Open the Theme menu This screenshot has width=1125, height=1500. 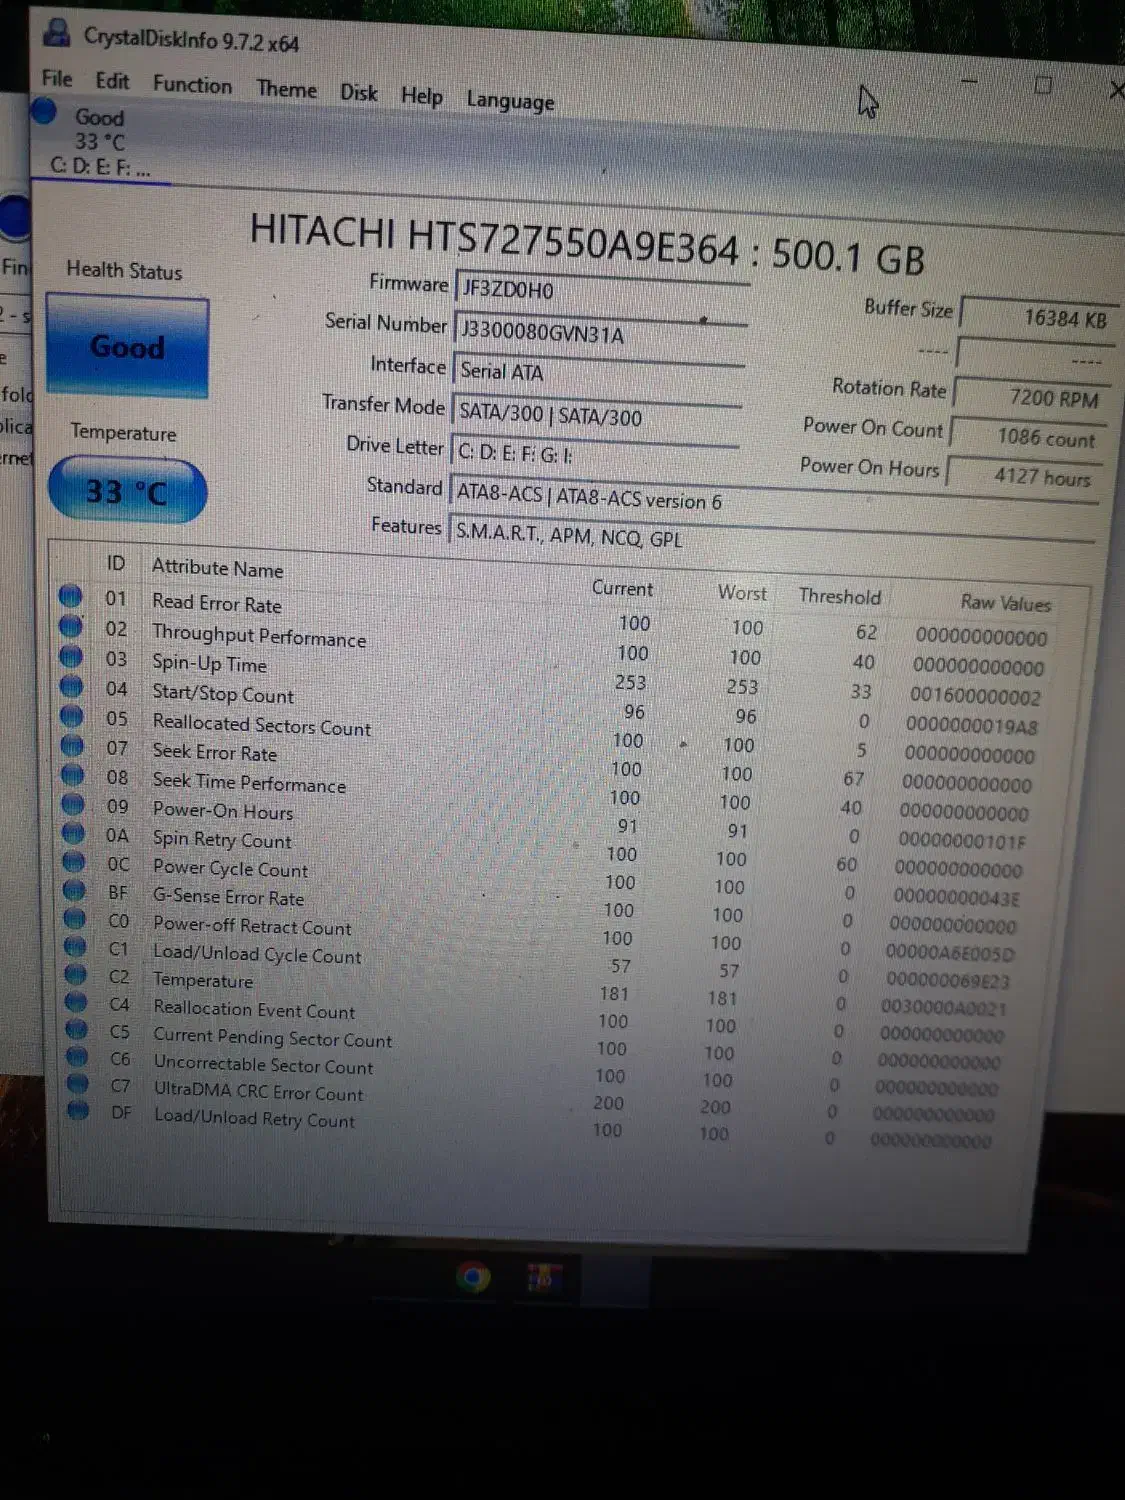pos(286,89)
